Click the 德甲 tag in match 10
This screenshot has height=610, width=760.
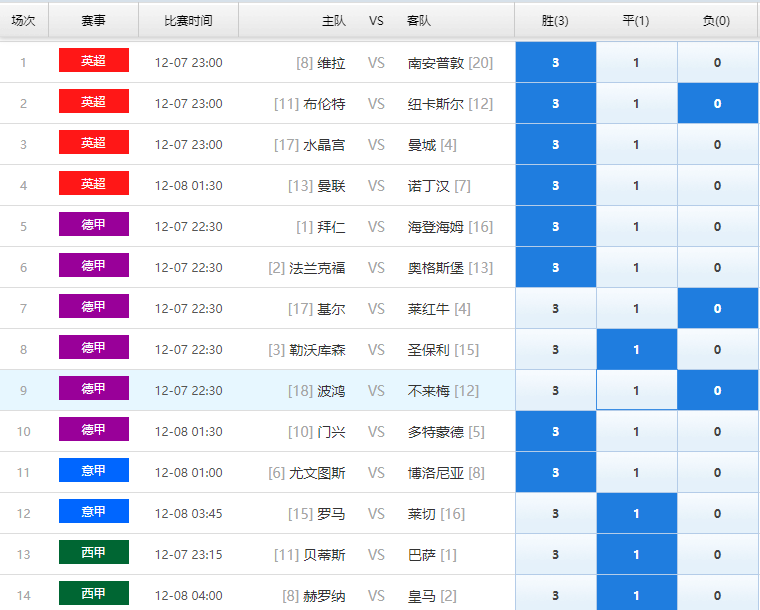click(94, 429)
